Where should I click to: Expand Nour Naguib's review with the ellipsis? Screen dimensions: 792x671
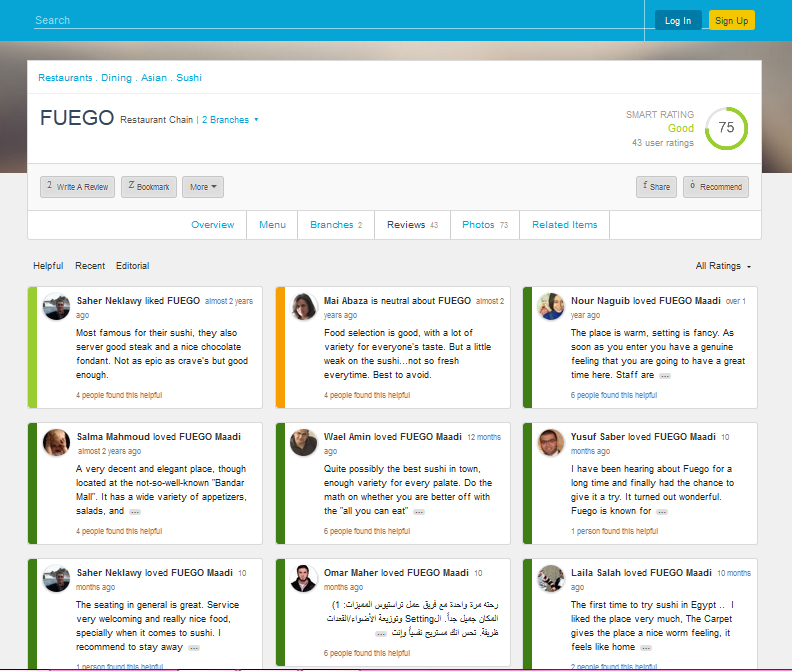point(665,376)
